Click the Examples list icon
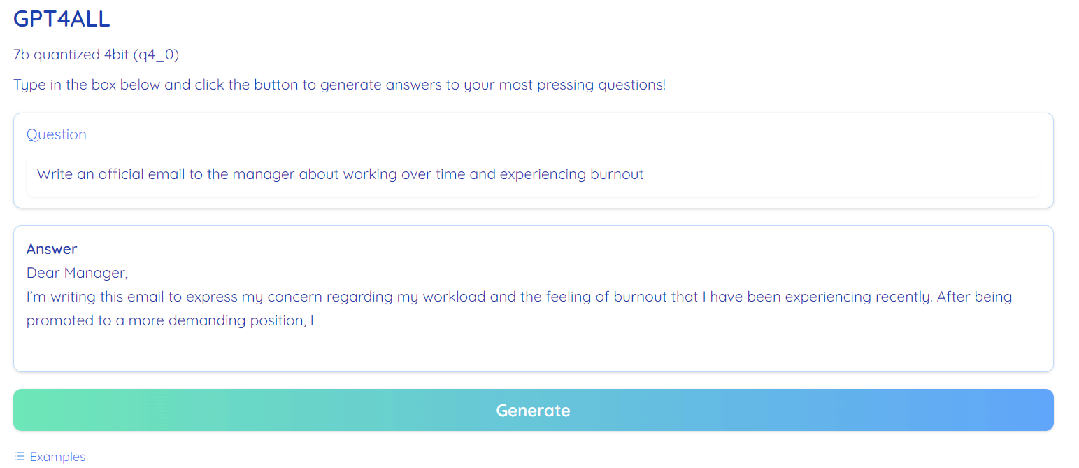Screen dimensions: 1079x468 pyautogui.click(x=20, y=457)
